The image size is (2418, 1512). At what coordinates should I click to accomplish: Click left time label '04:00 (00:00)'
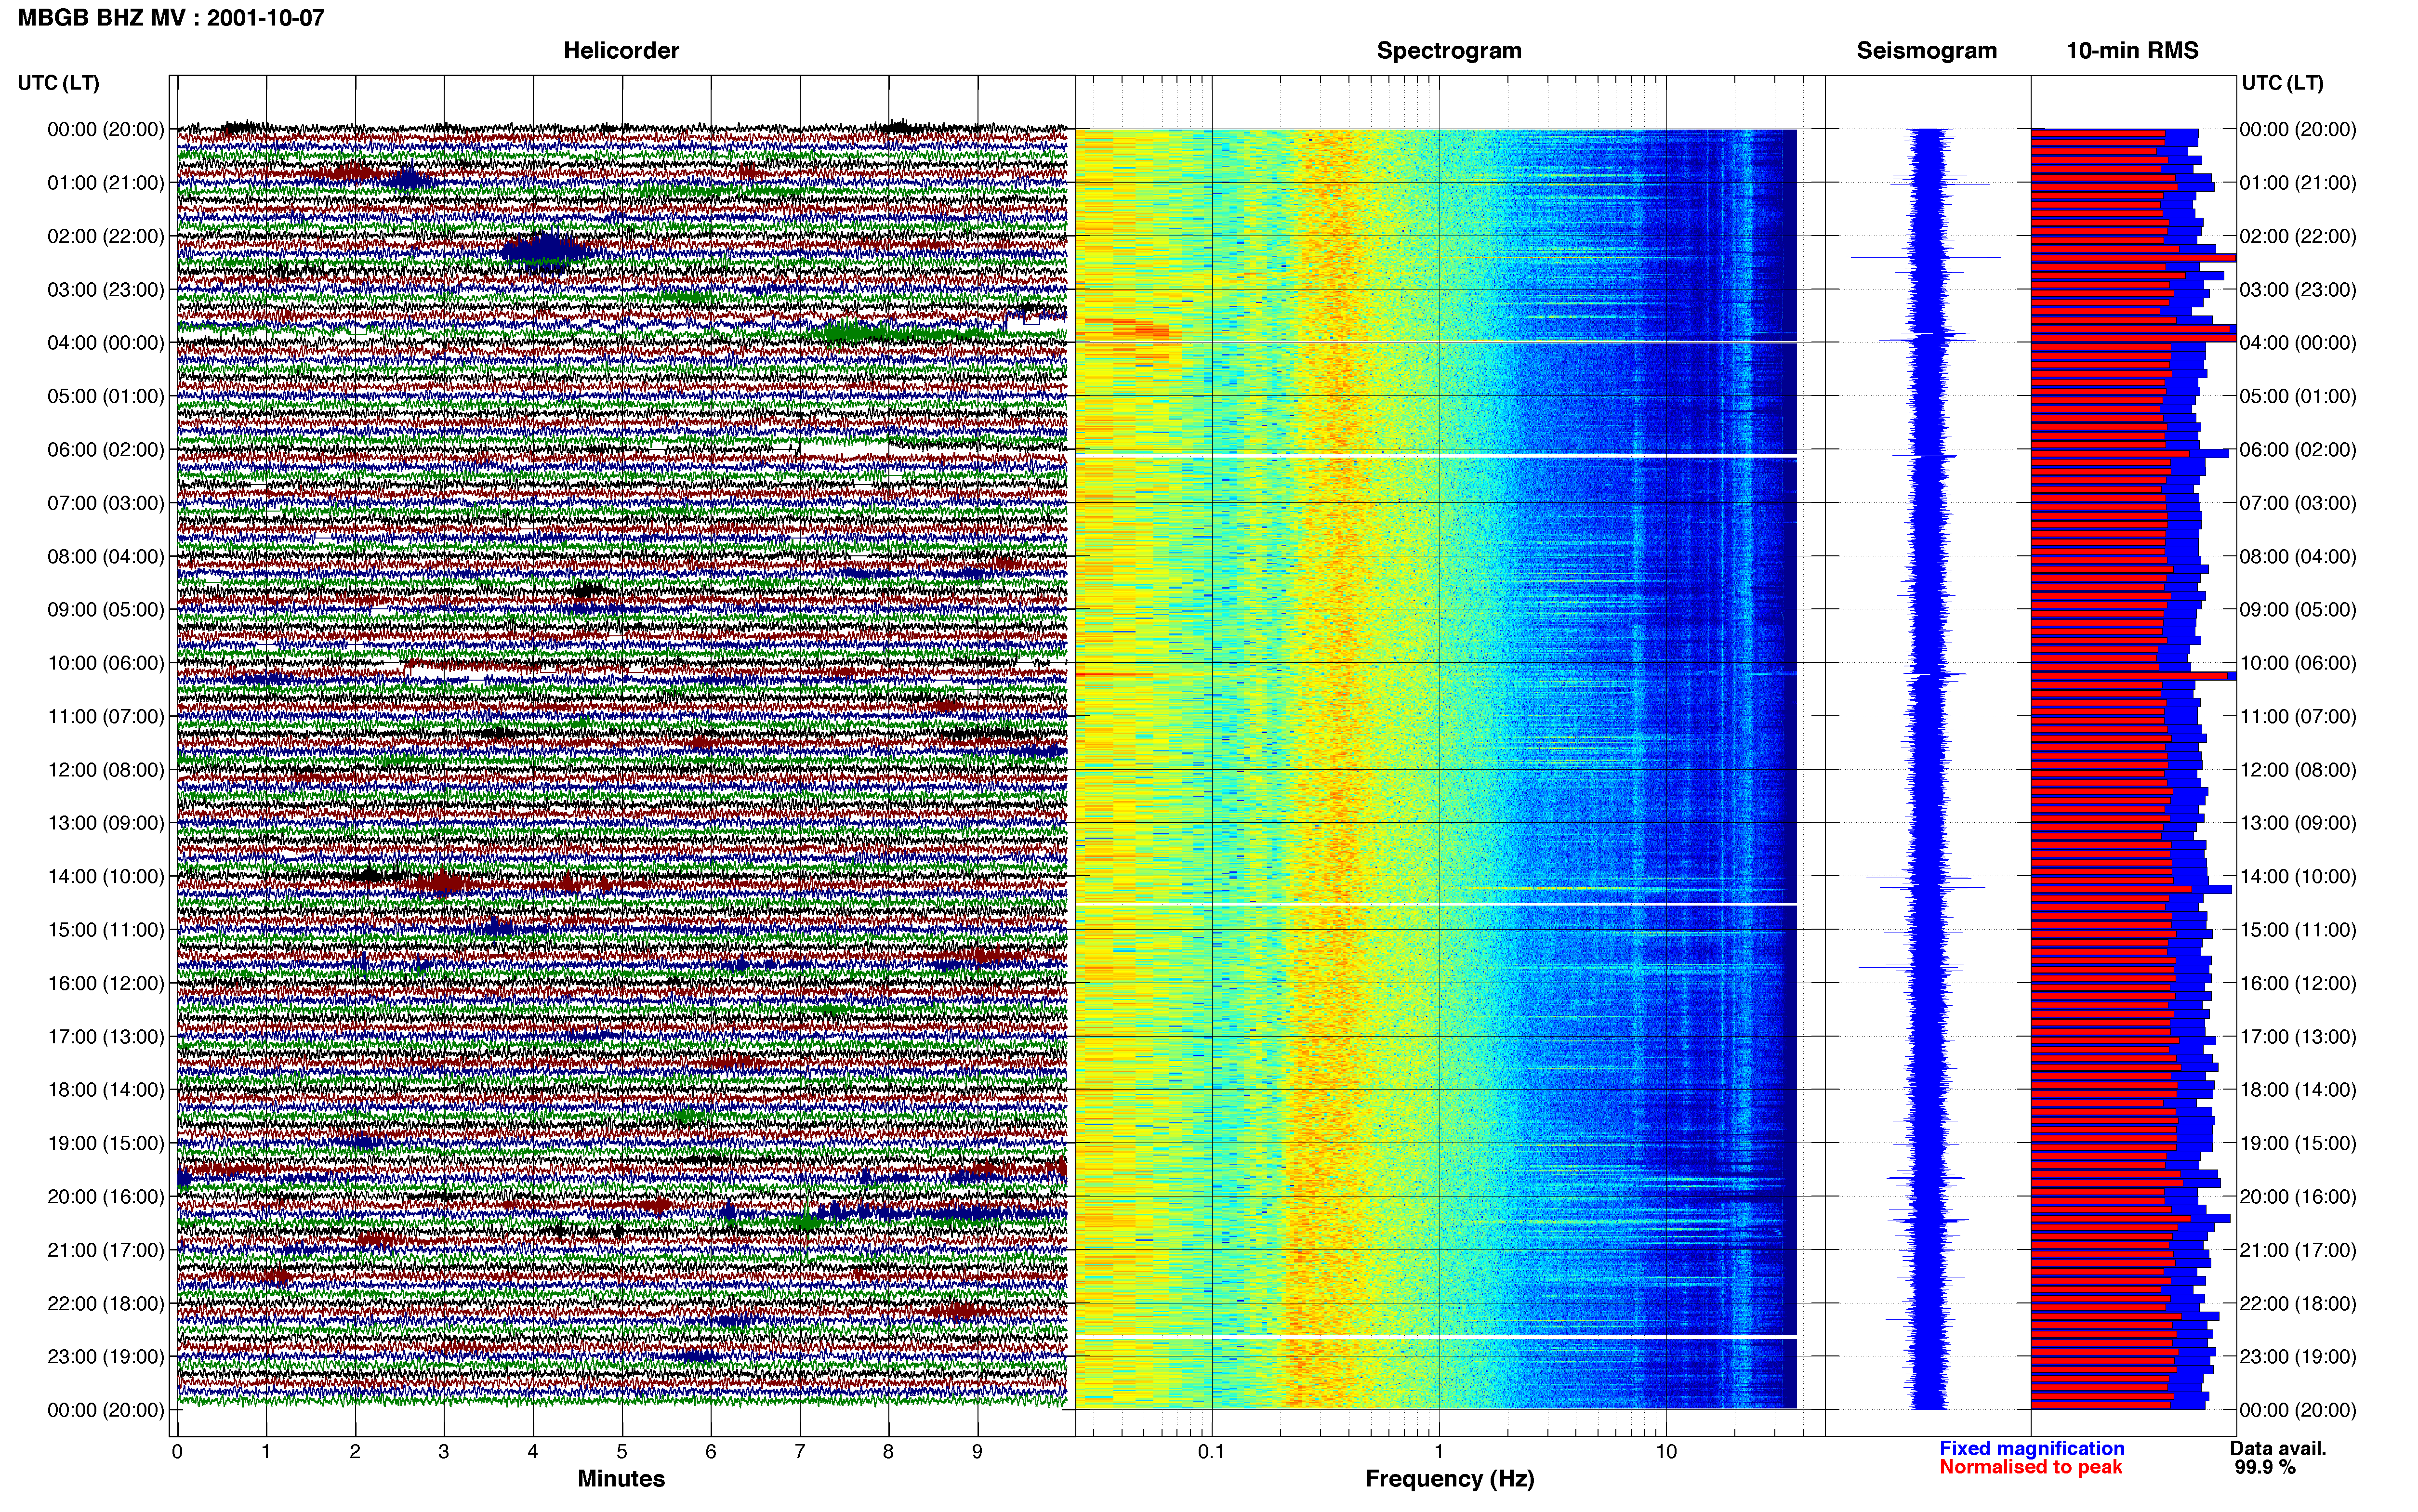[x=106, y=343]
